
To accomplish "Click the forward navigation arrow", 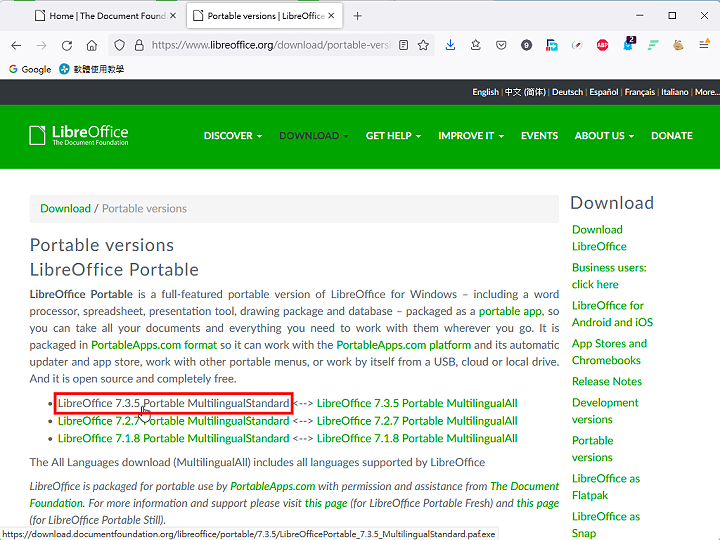I will point(41,45).
